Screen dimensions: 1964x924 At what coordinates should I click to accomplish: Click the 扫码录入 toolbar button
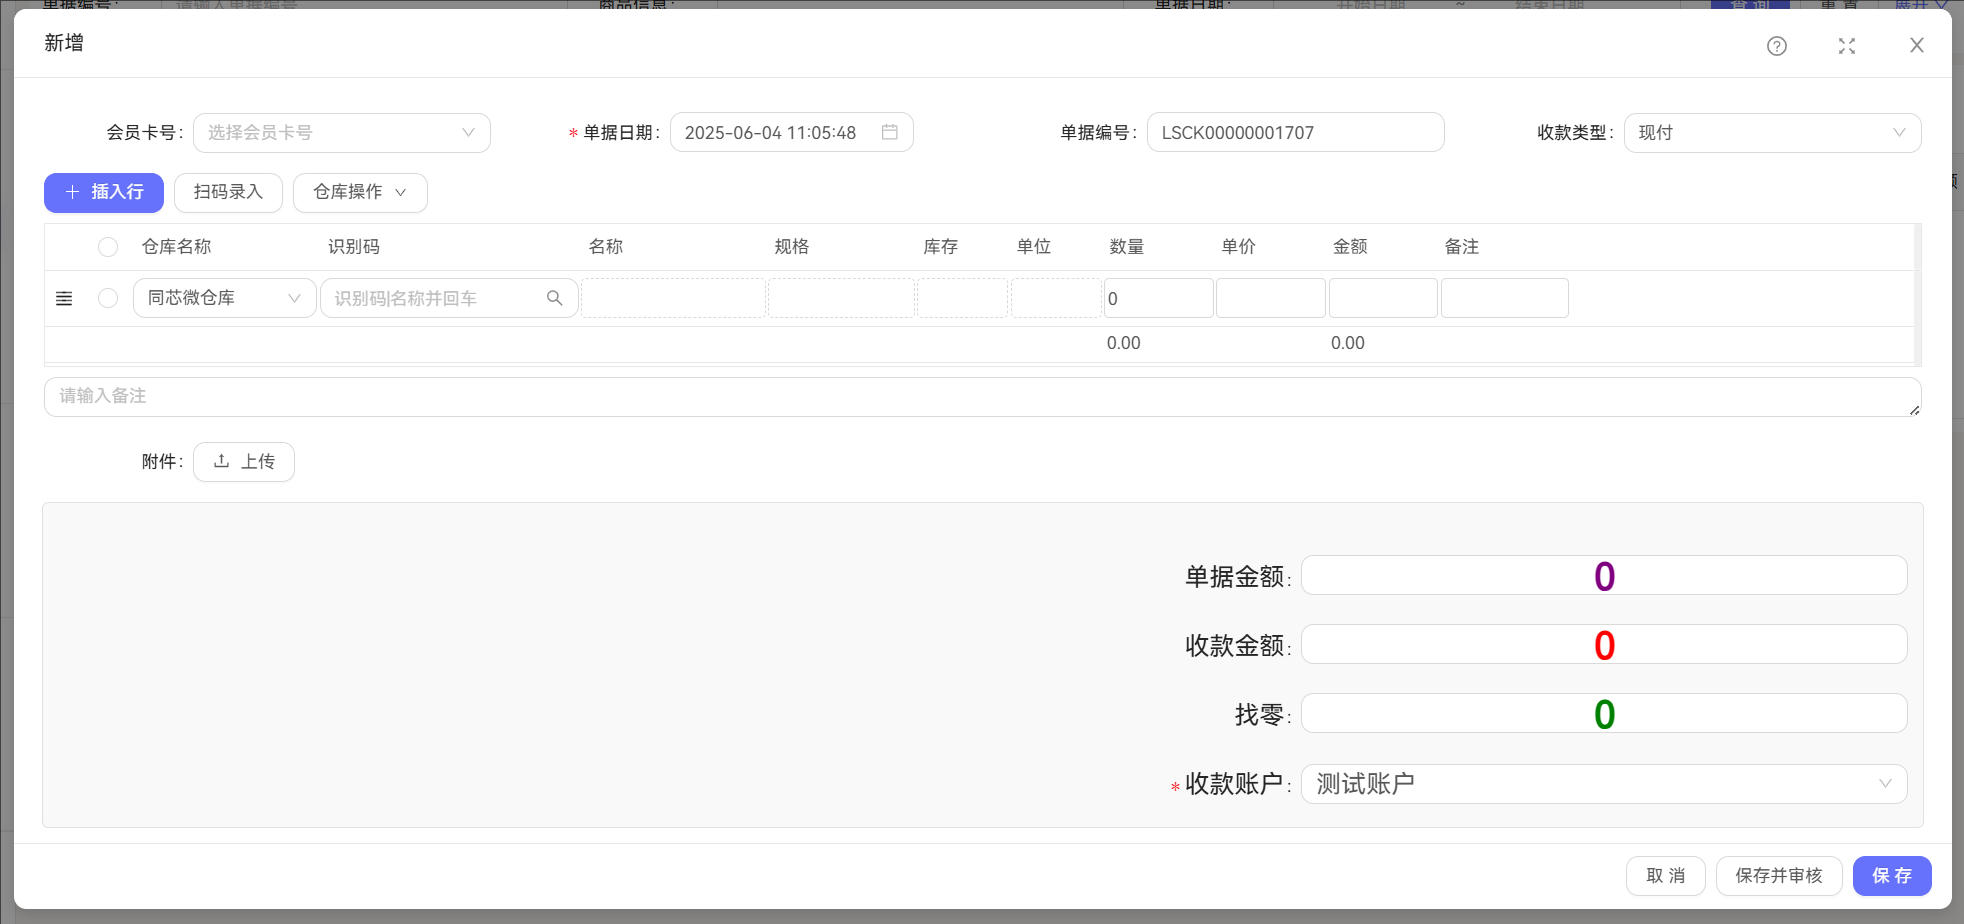pyautogui.click(x=228, y=192)
